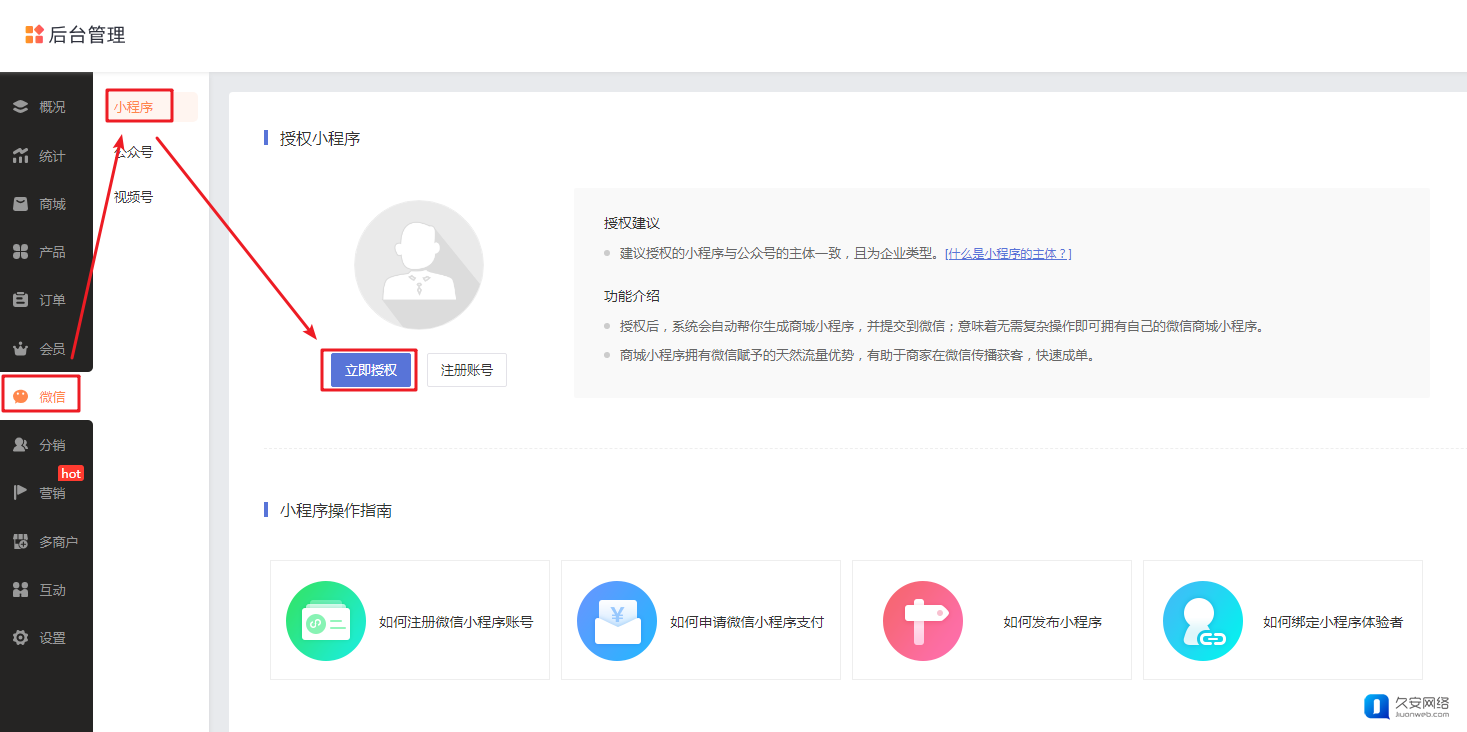Click the 概况 overview sidebar icon

[x=20, y=107]
